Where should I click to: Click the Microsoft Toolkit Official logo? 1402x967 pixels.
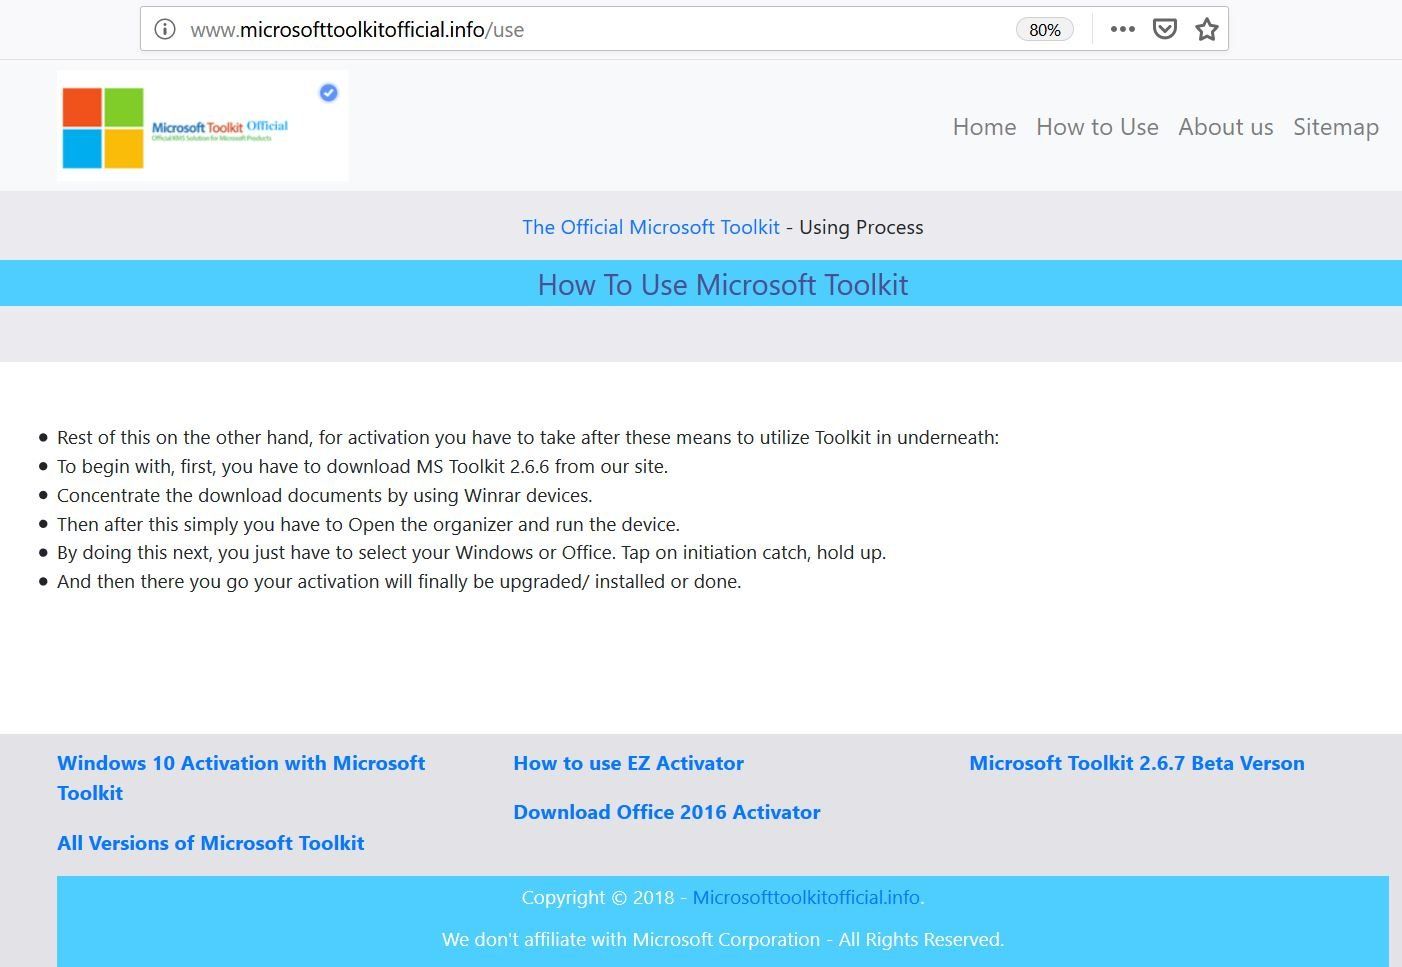[203, 126]
